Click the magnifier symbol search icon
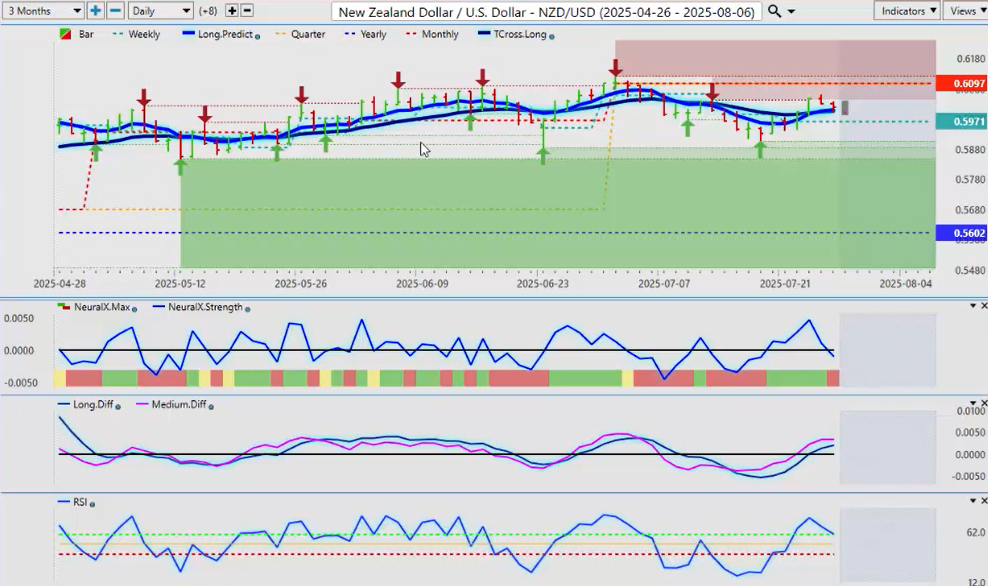Viewport: 988px width, 586px height. [775, 11]
